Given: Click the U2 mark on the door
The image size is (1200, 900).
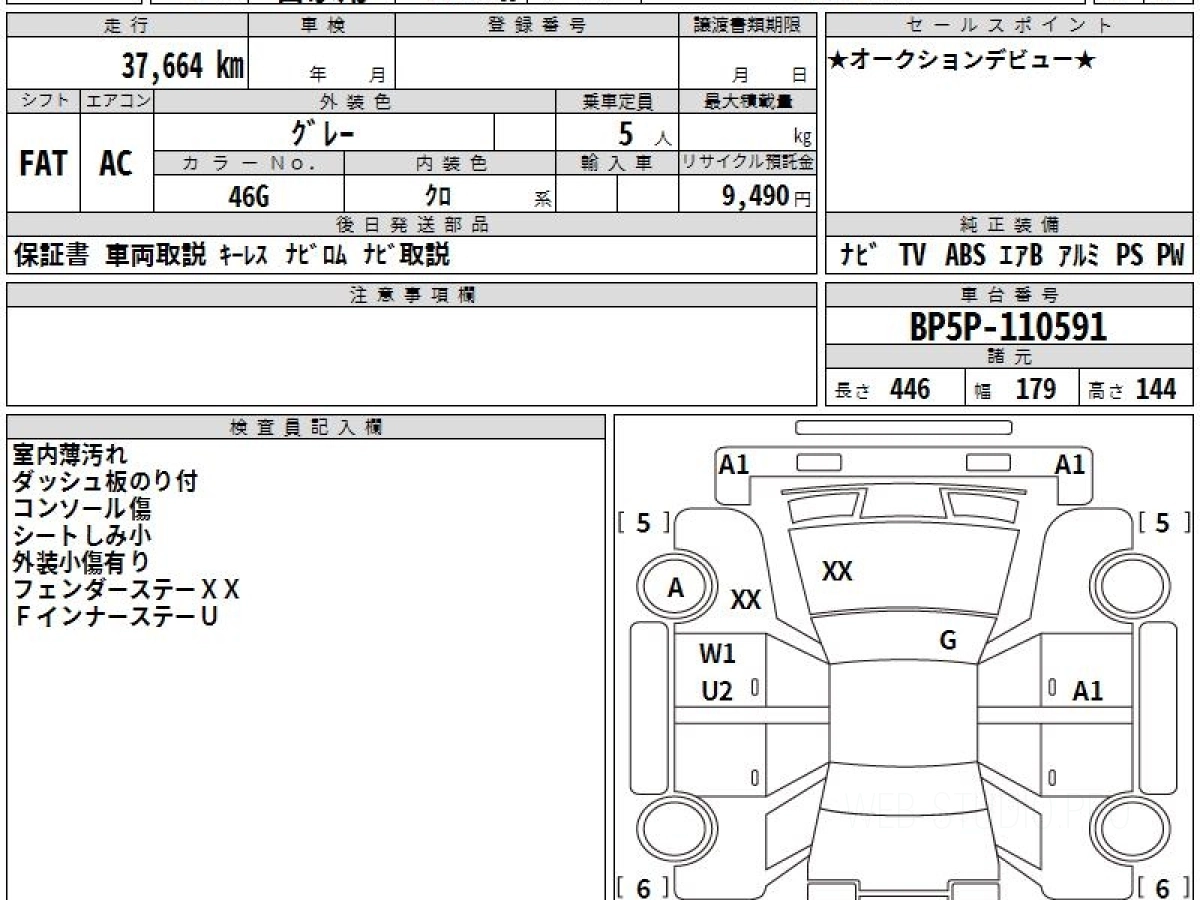Looking at the screenshot, I should tap(717, 691).
